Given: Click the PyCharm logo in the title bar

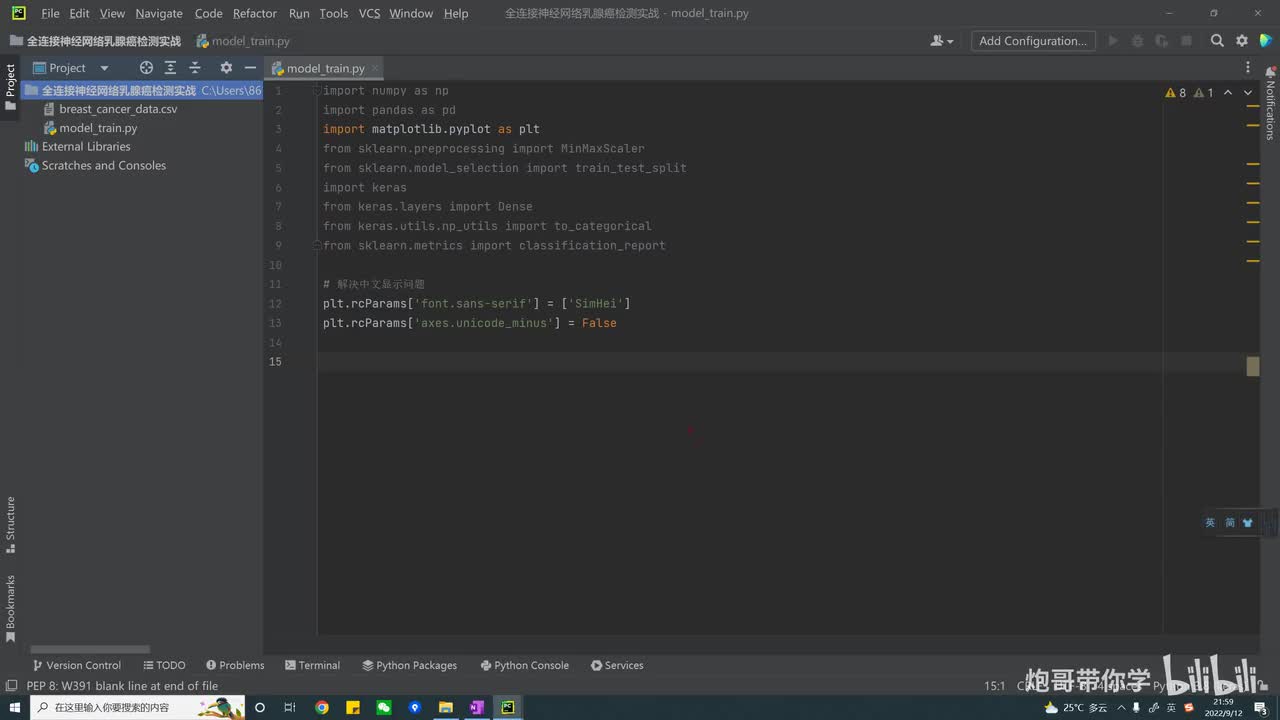Looking at the screenshot, I should point(19,13).
